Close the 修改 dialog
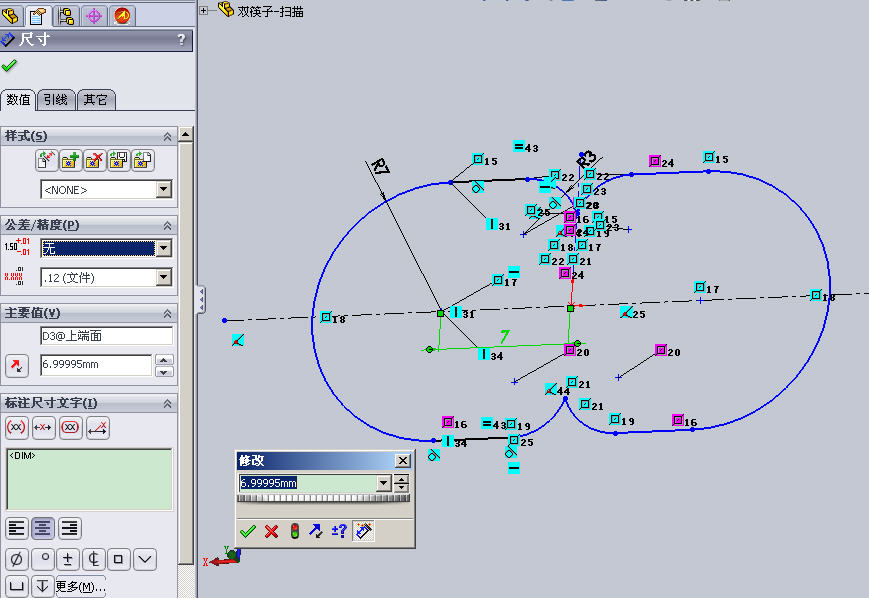The width and height of the screenshot is (869, 598). pos(403,461)
